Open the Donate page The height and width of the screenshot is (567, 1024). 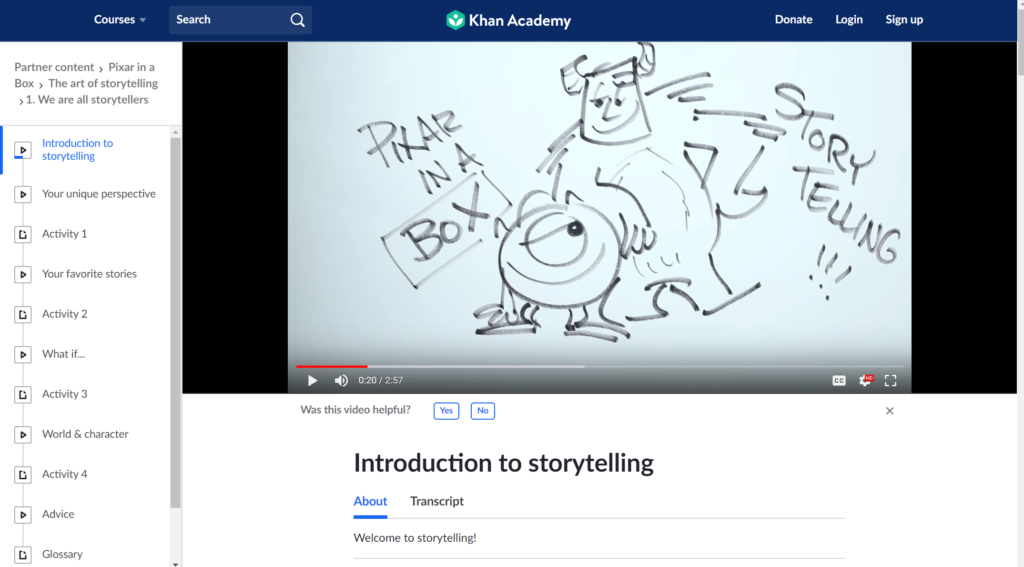(793, 20)
